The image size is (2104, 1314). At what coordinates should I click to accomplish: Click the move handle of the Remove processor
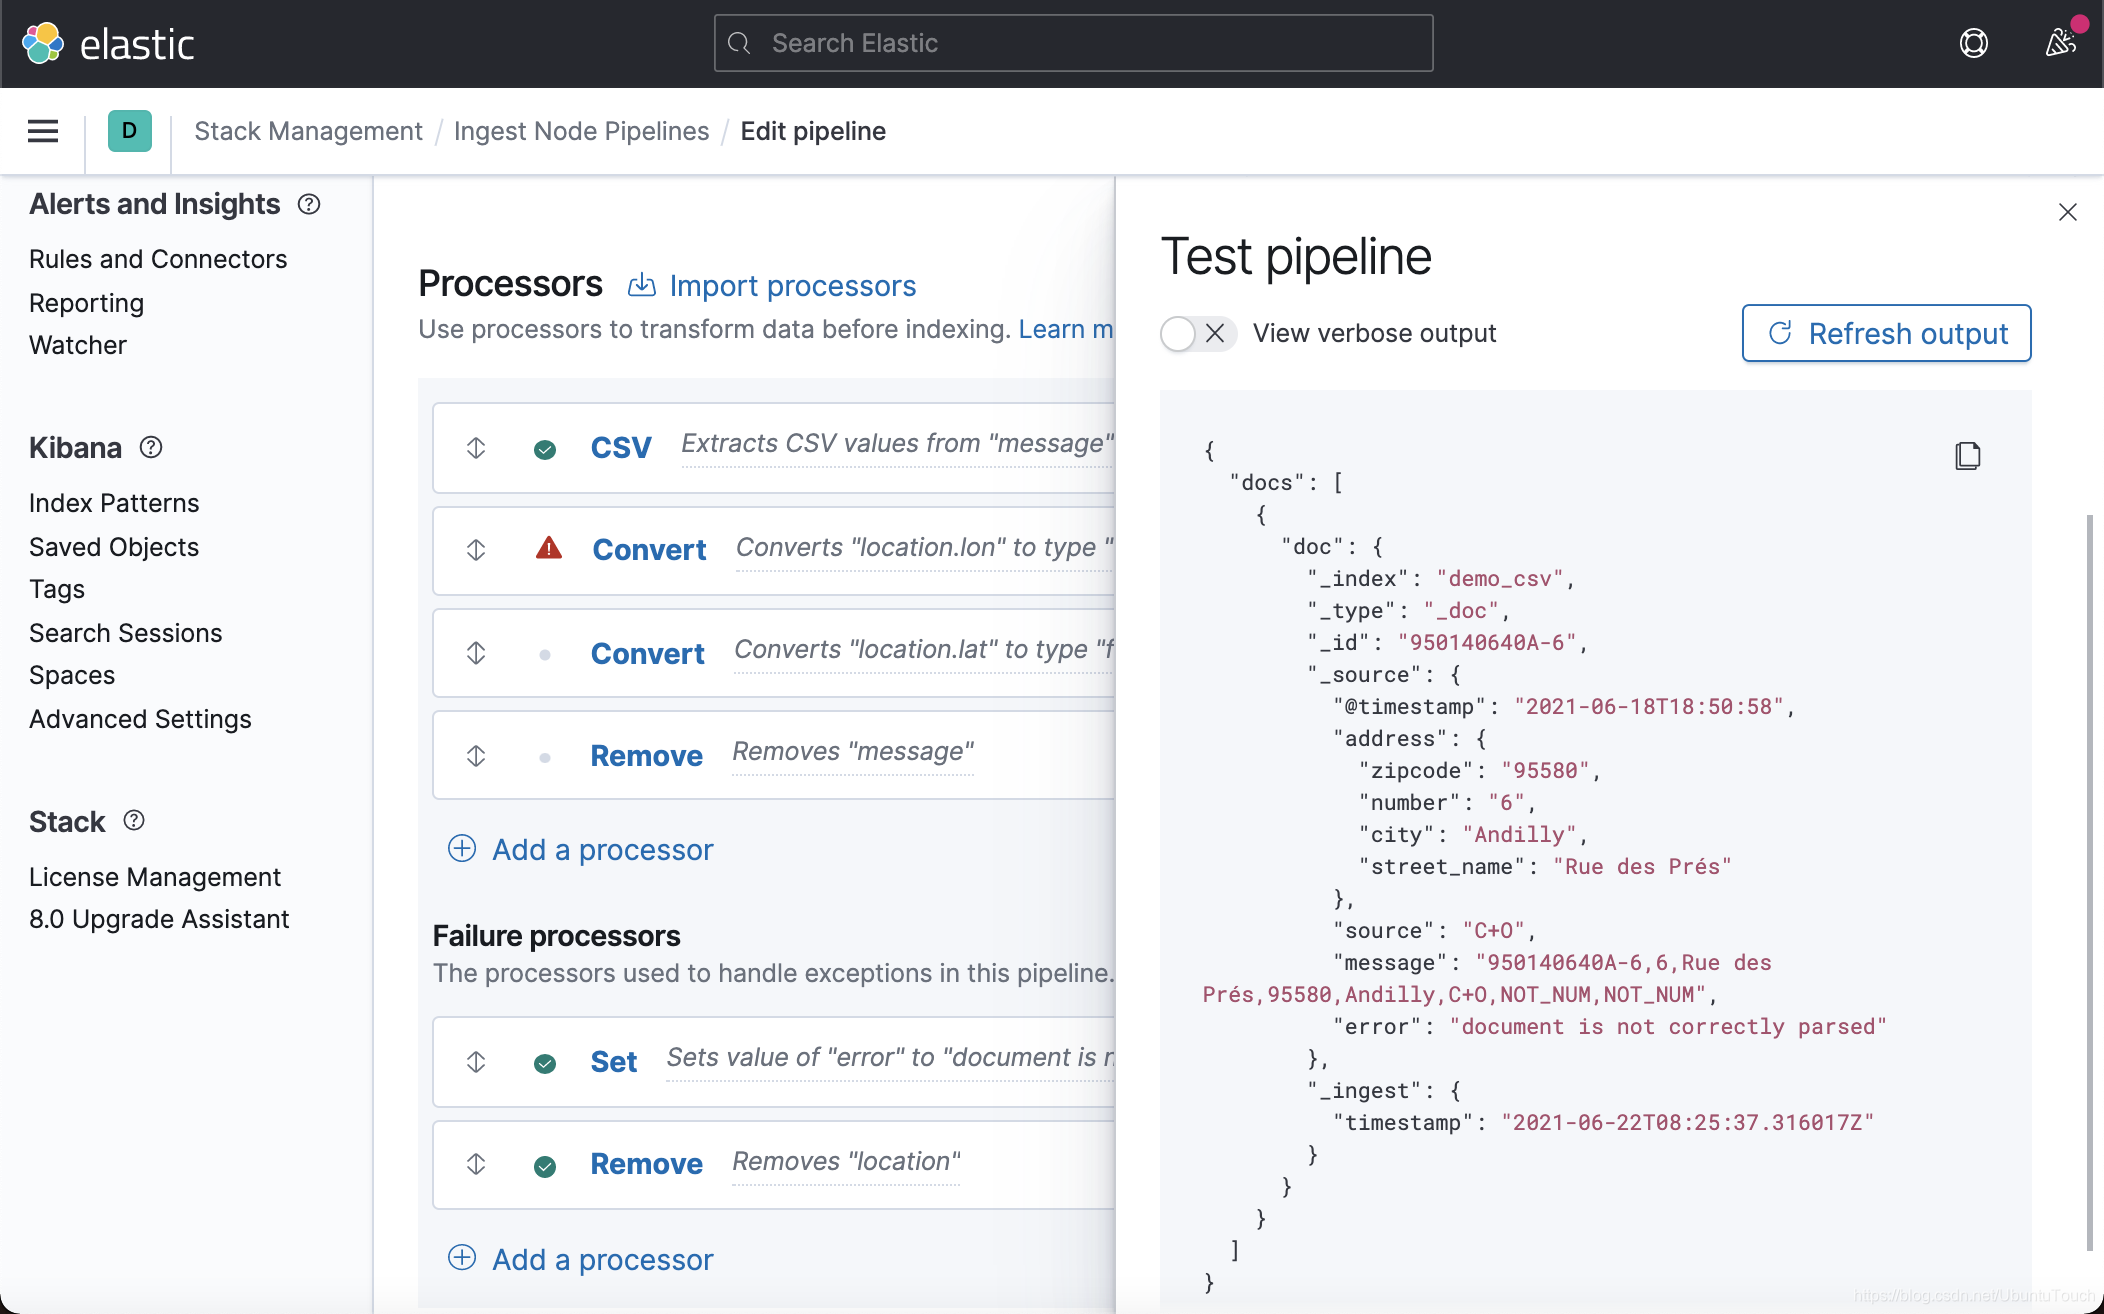(x=476, y=756)
